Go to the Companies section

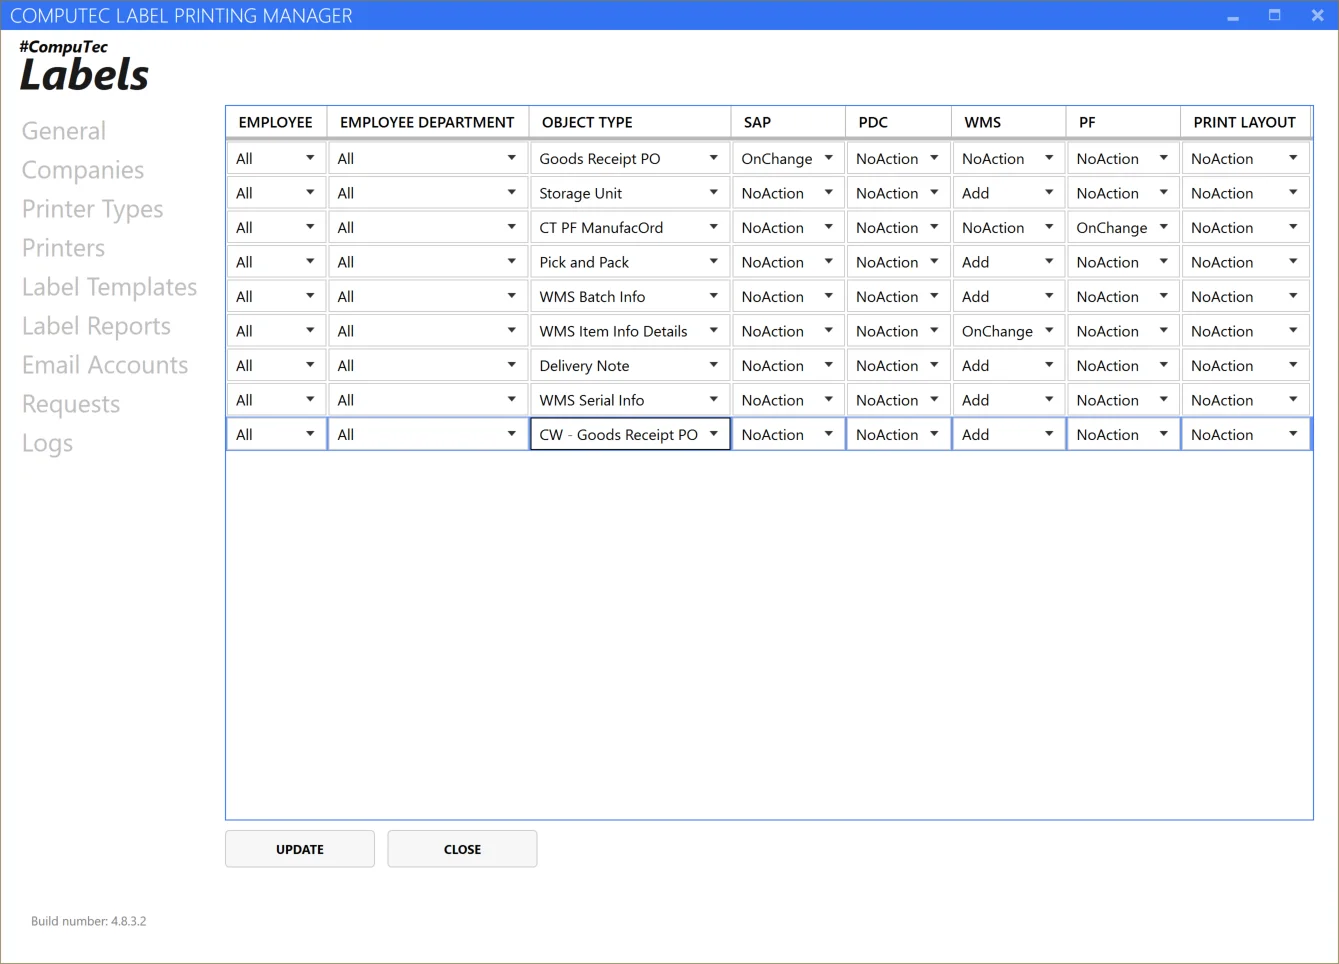(83, 170)
